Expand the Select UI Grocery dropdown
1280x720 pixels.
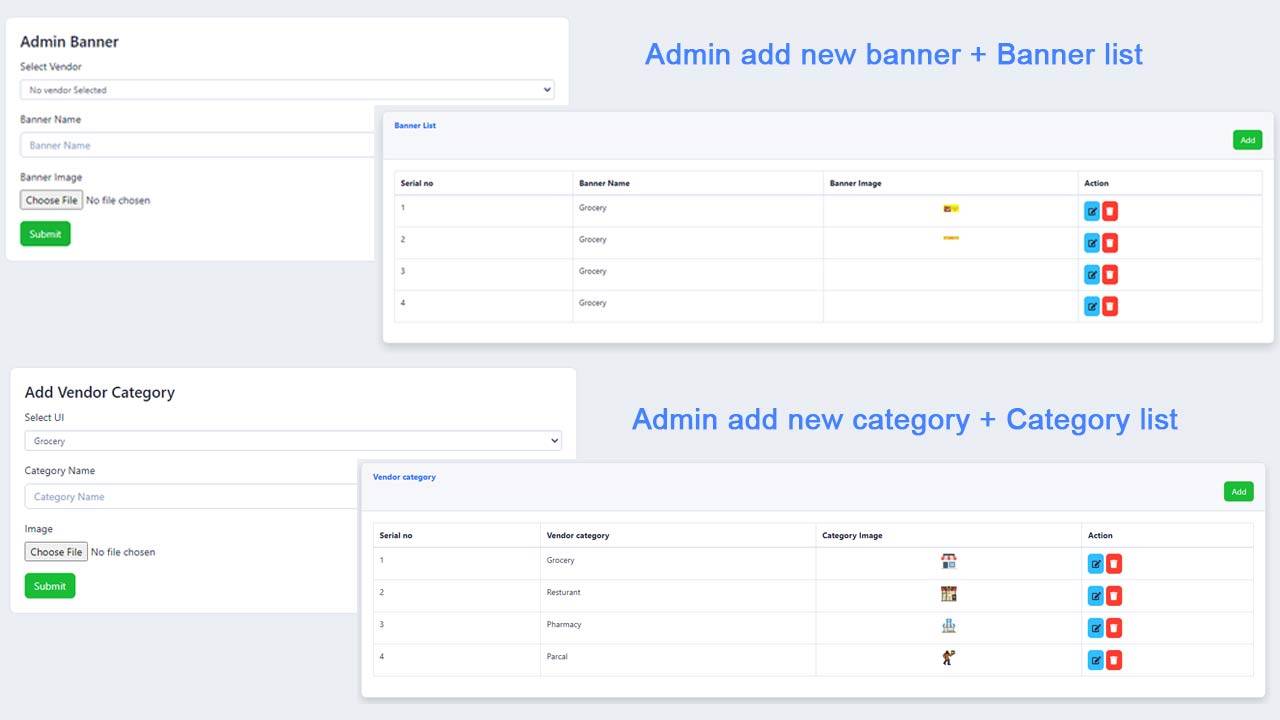293,441
